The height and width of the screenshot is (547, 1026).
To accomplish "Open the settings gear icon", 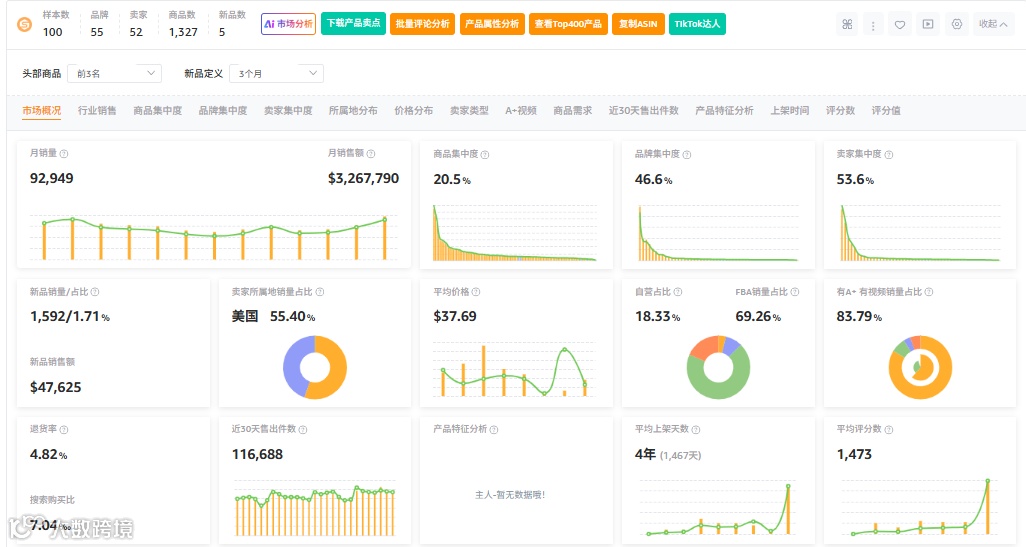I will pos(957,24).
